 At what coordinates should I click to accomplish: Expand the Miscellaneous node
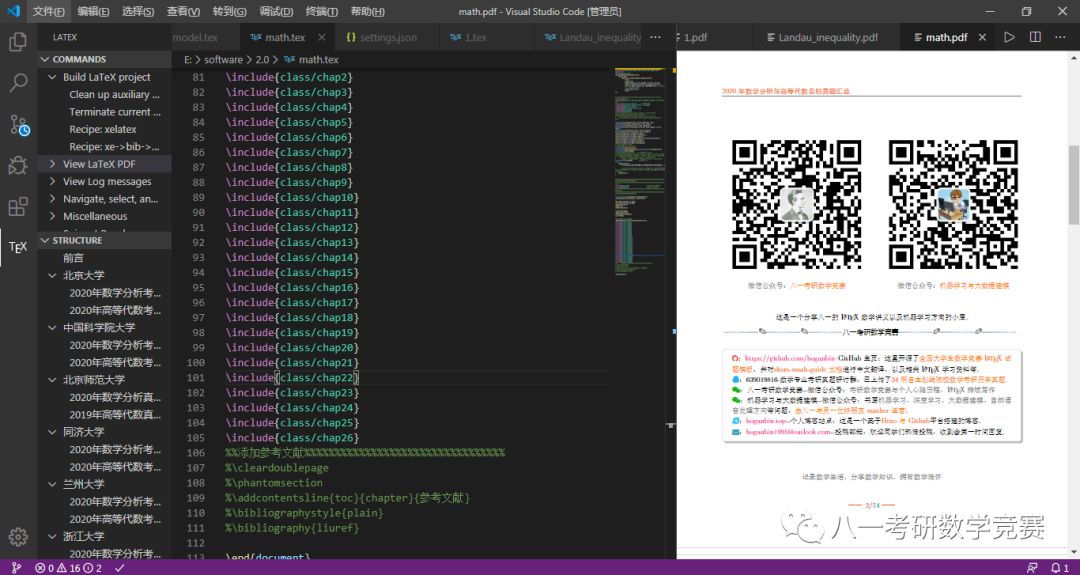coord(52,216)
